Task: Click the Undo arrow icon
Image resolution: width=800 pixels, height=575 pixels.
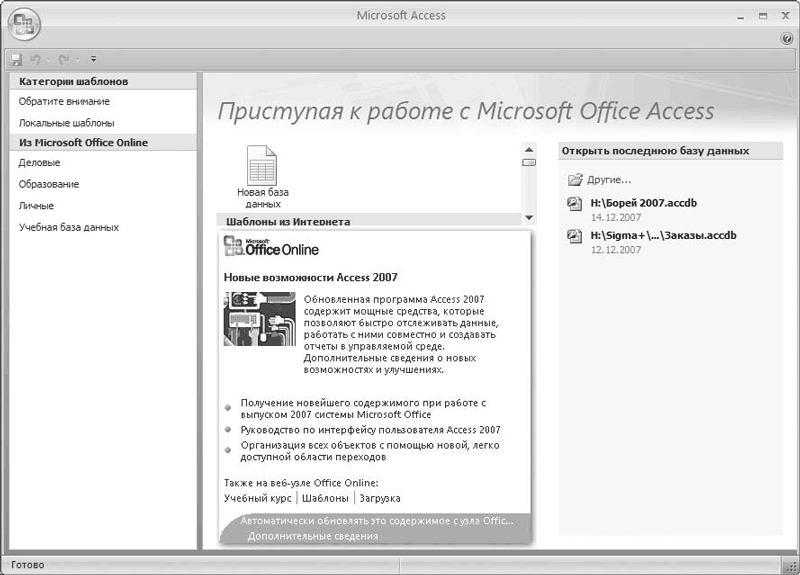Action: tap(36, 60)
